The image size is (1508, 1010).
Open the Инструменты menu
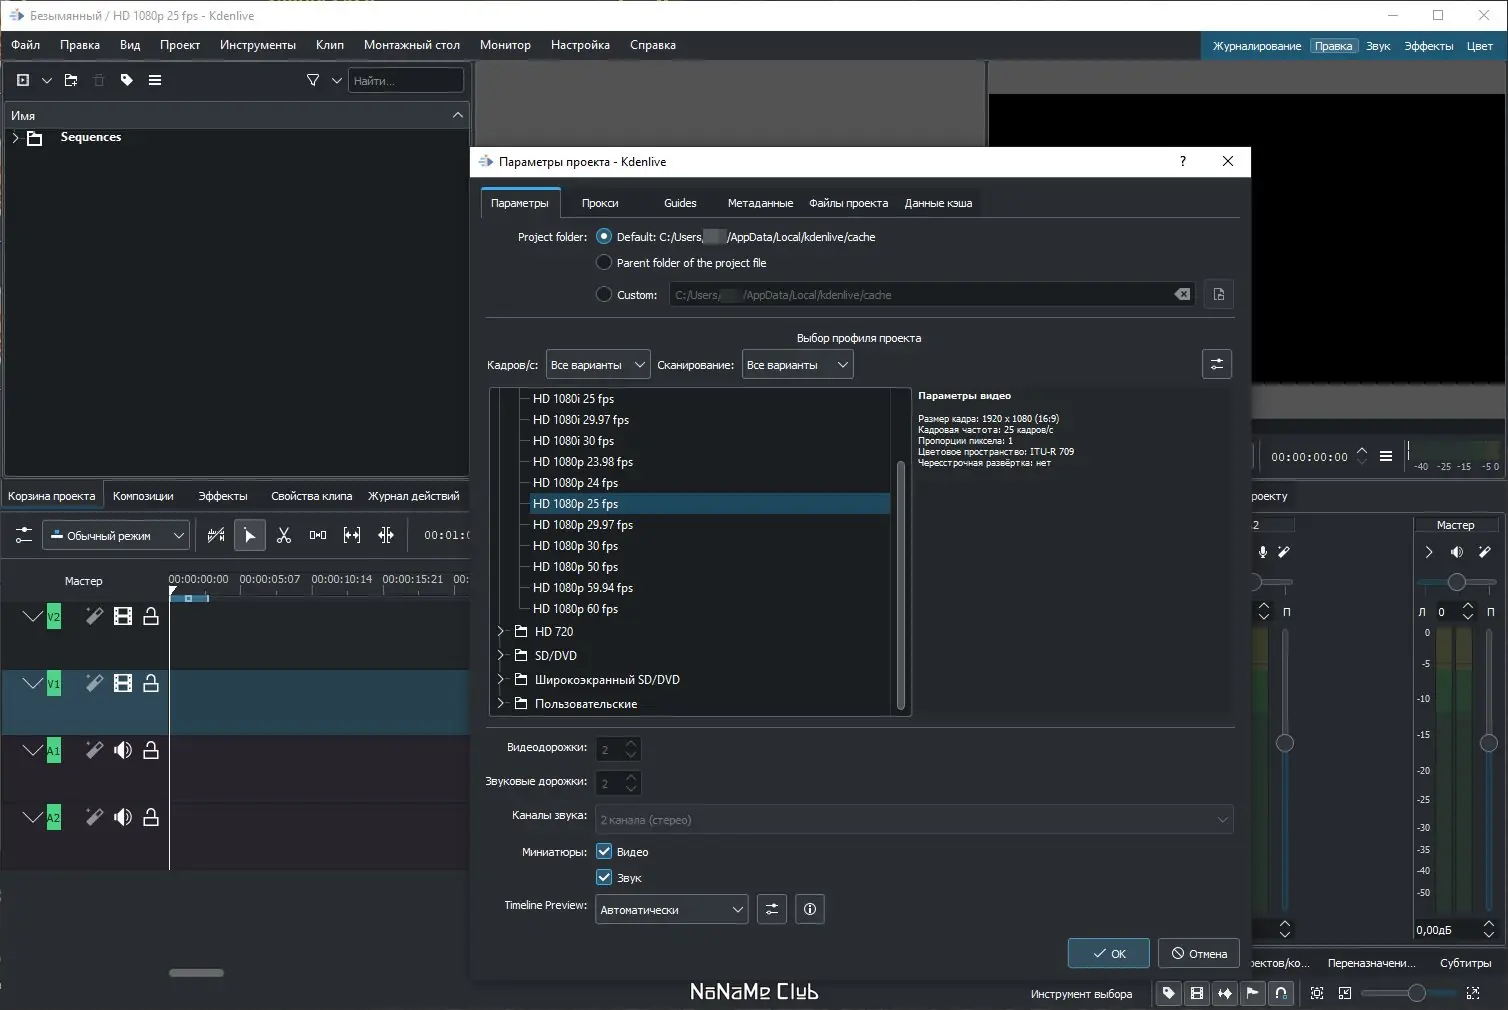[258, 45]
